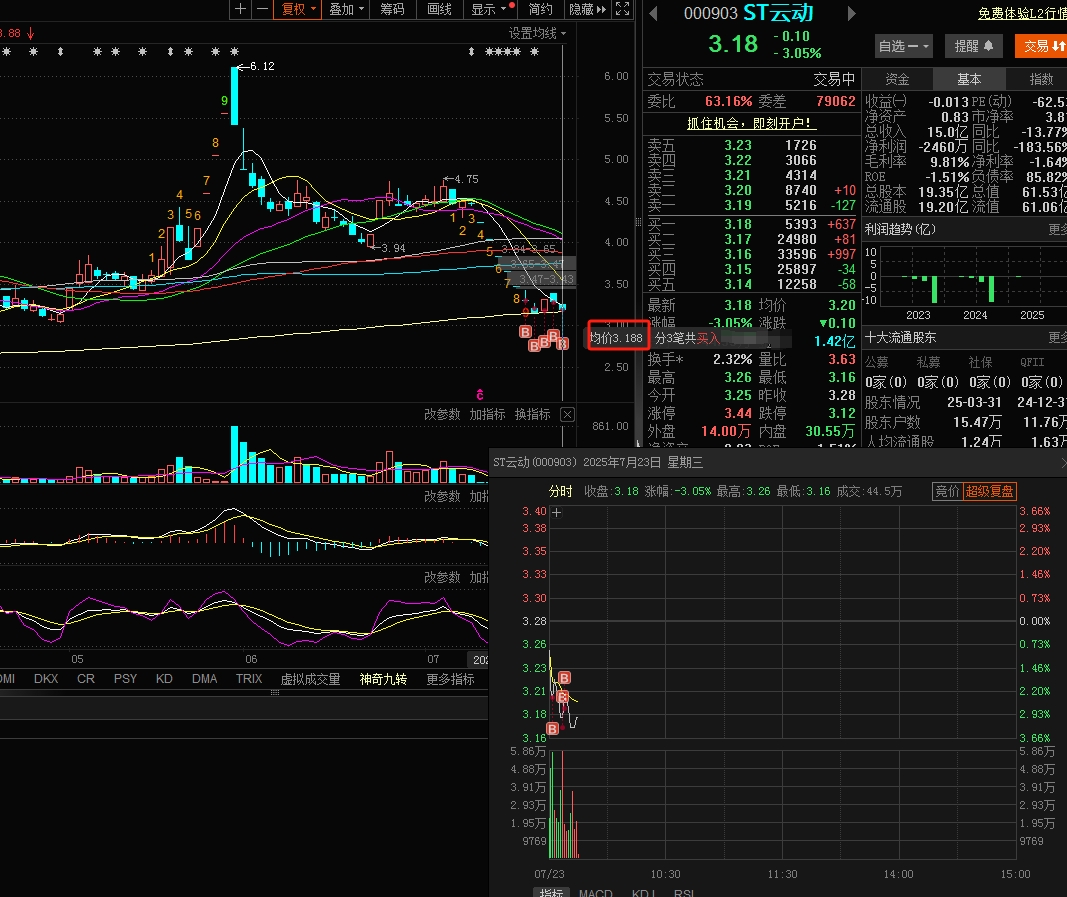This screenshot has width=1067, height=897.
Task: Click 更多 next to 十大流通股东
Action: 1057,338
